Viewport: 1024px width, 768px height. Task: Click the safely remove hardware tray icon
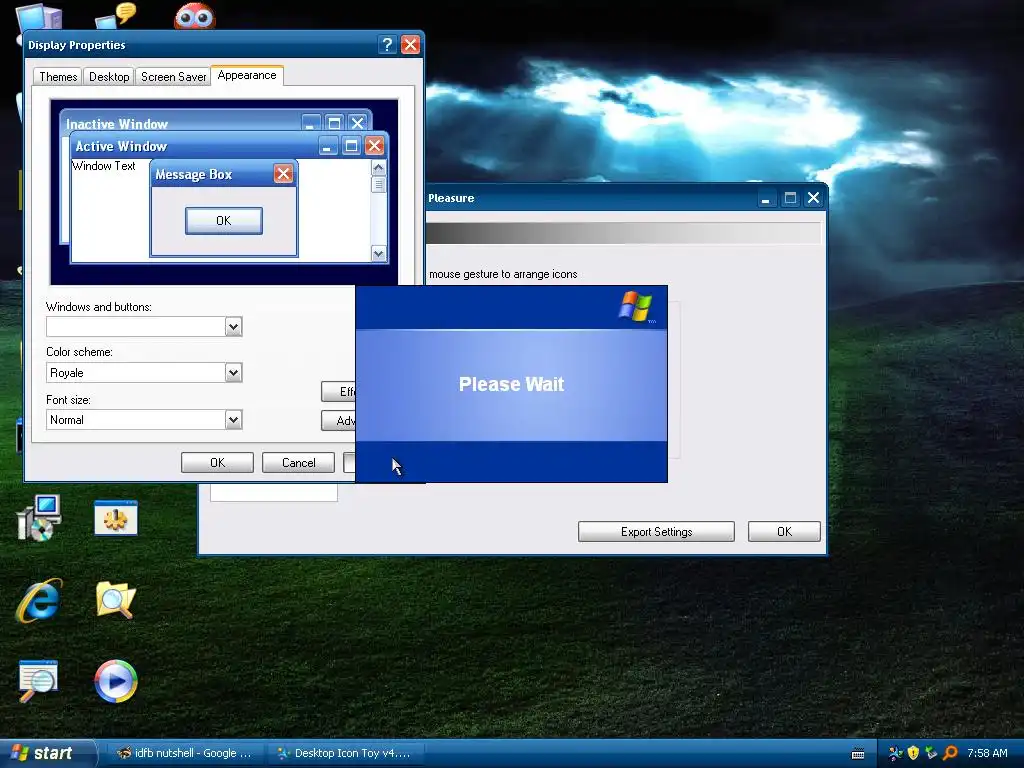(931, 754)
